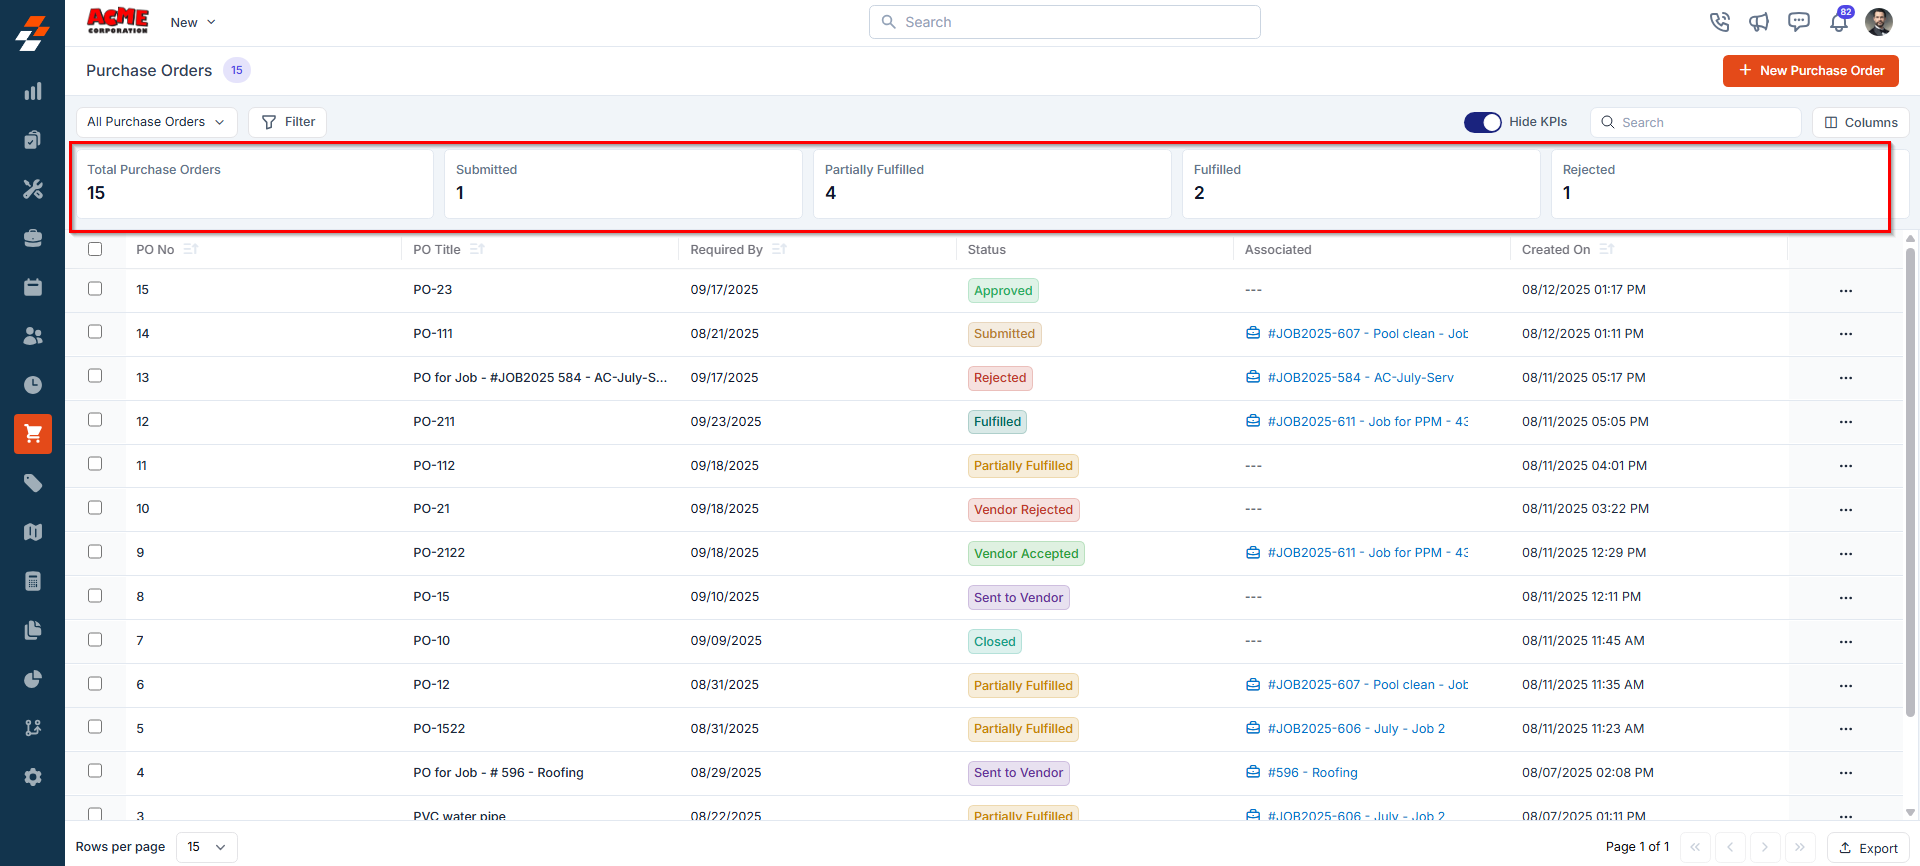Screen dimensions: 1920x866
Task: Click the New Purchase Order button
Action: click(1811, 71)
